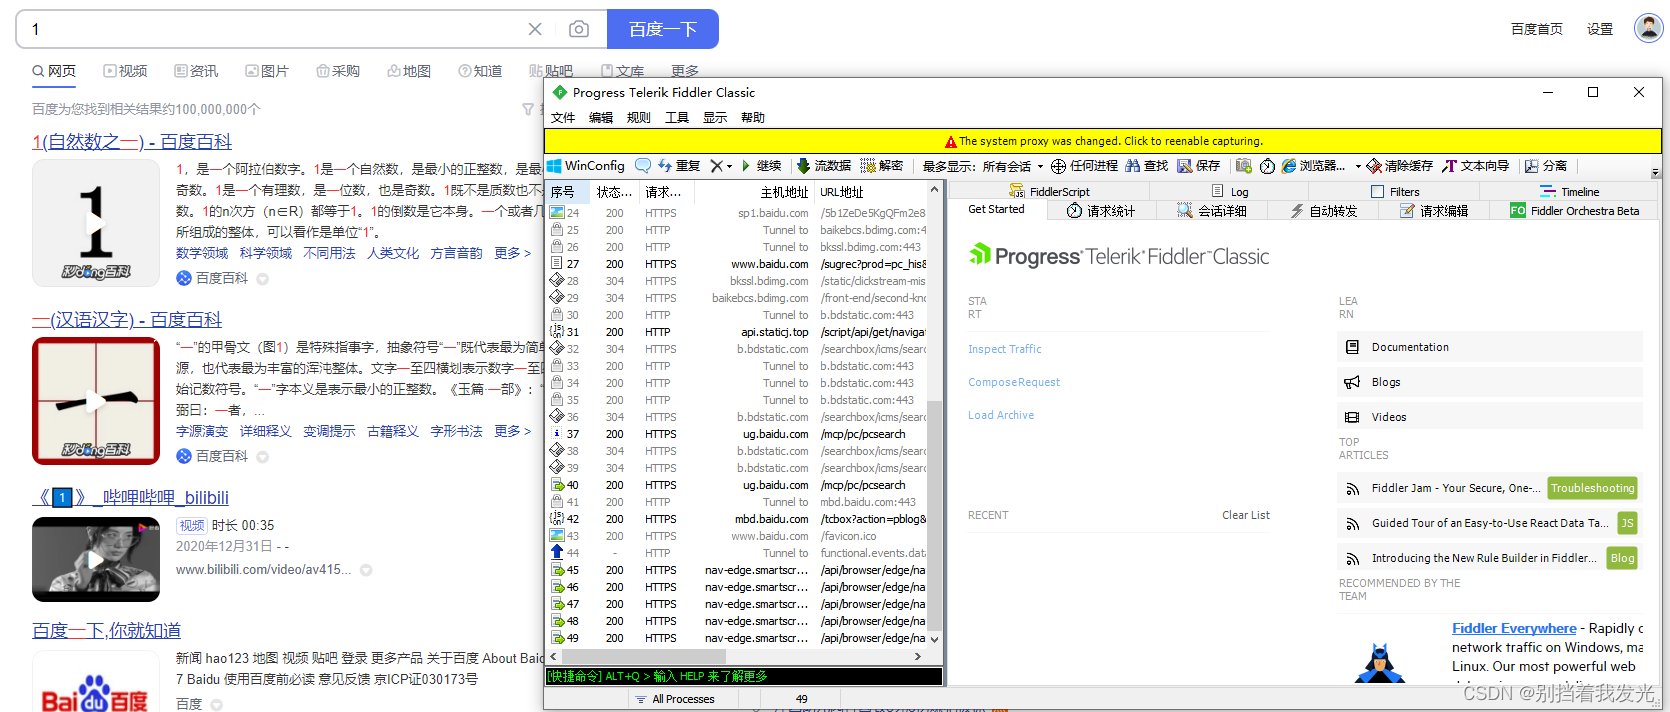The height and width of the screenshot is (712, 1670).
Task: Click the Resume (继续) green arrow button
Action: click(761, 166)
